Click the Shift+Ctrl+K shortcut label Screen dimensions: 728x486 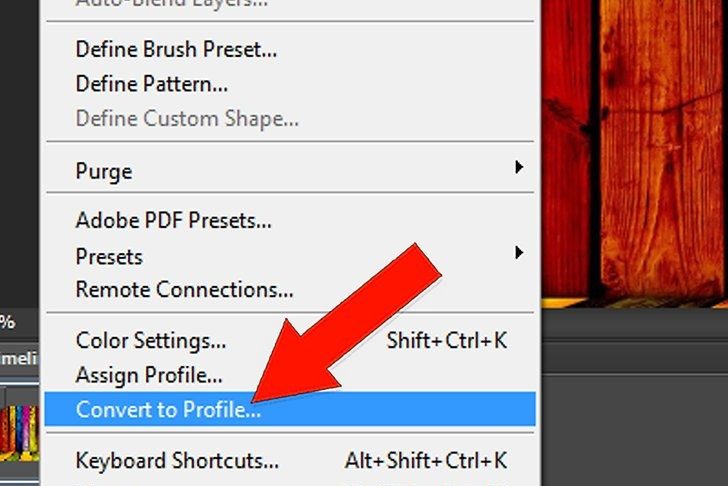[447, 341]
